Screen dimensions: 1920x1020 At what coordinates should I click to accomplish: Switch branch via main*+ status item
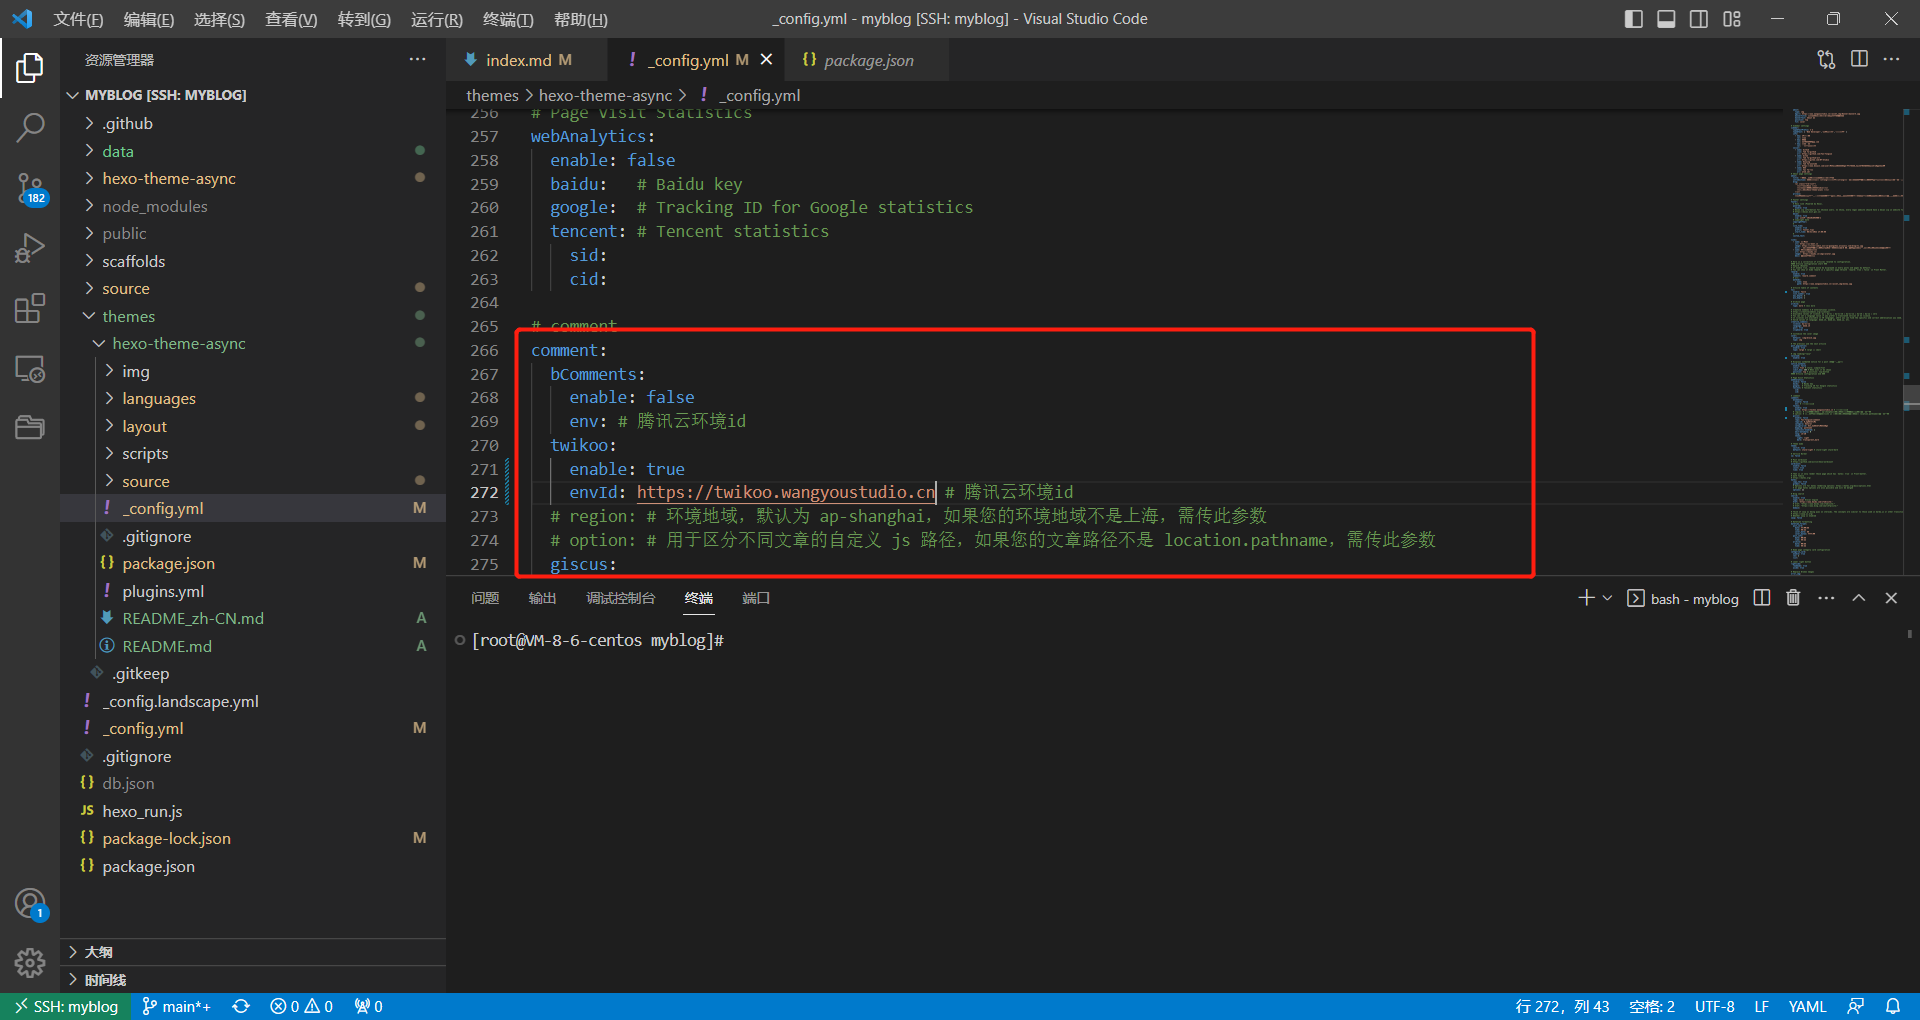point(176,1006)
